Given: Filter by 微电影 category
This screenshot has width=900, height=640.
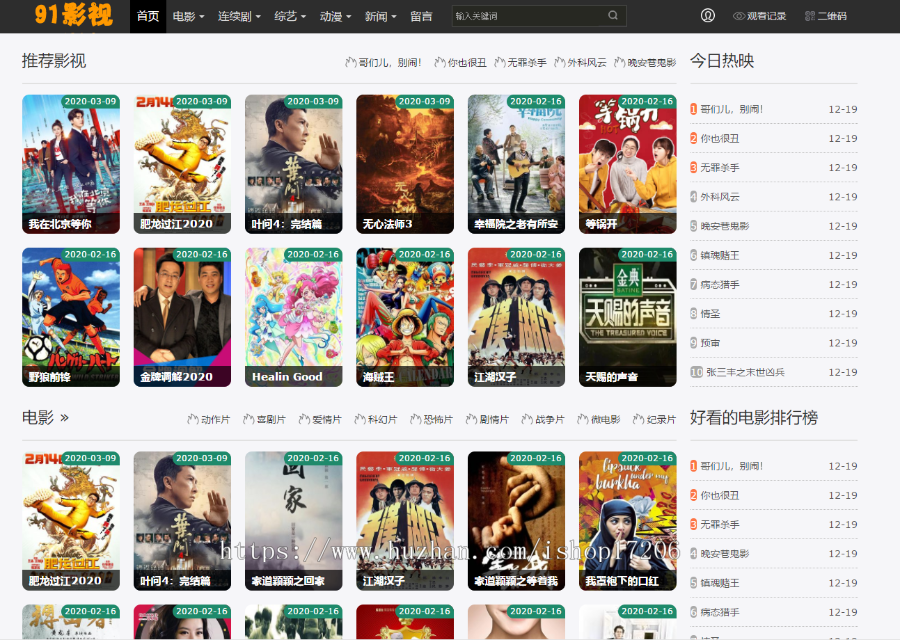Looking at the screenshot, I should (x=599, y=420).
